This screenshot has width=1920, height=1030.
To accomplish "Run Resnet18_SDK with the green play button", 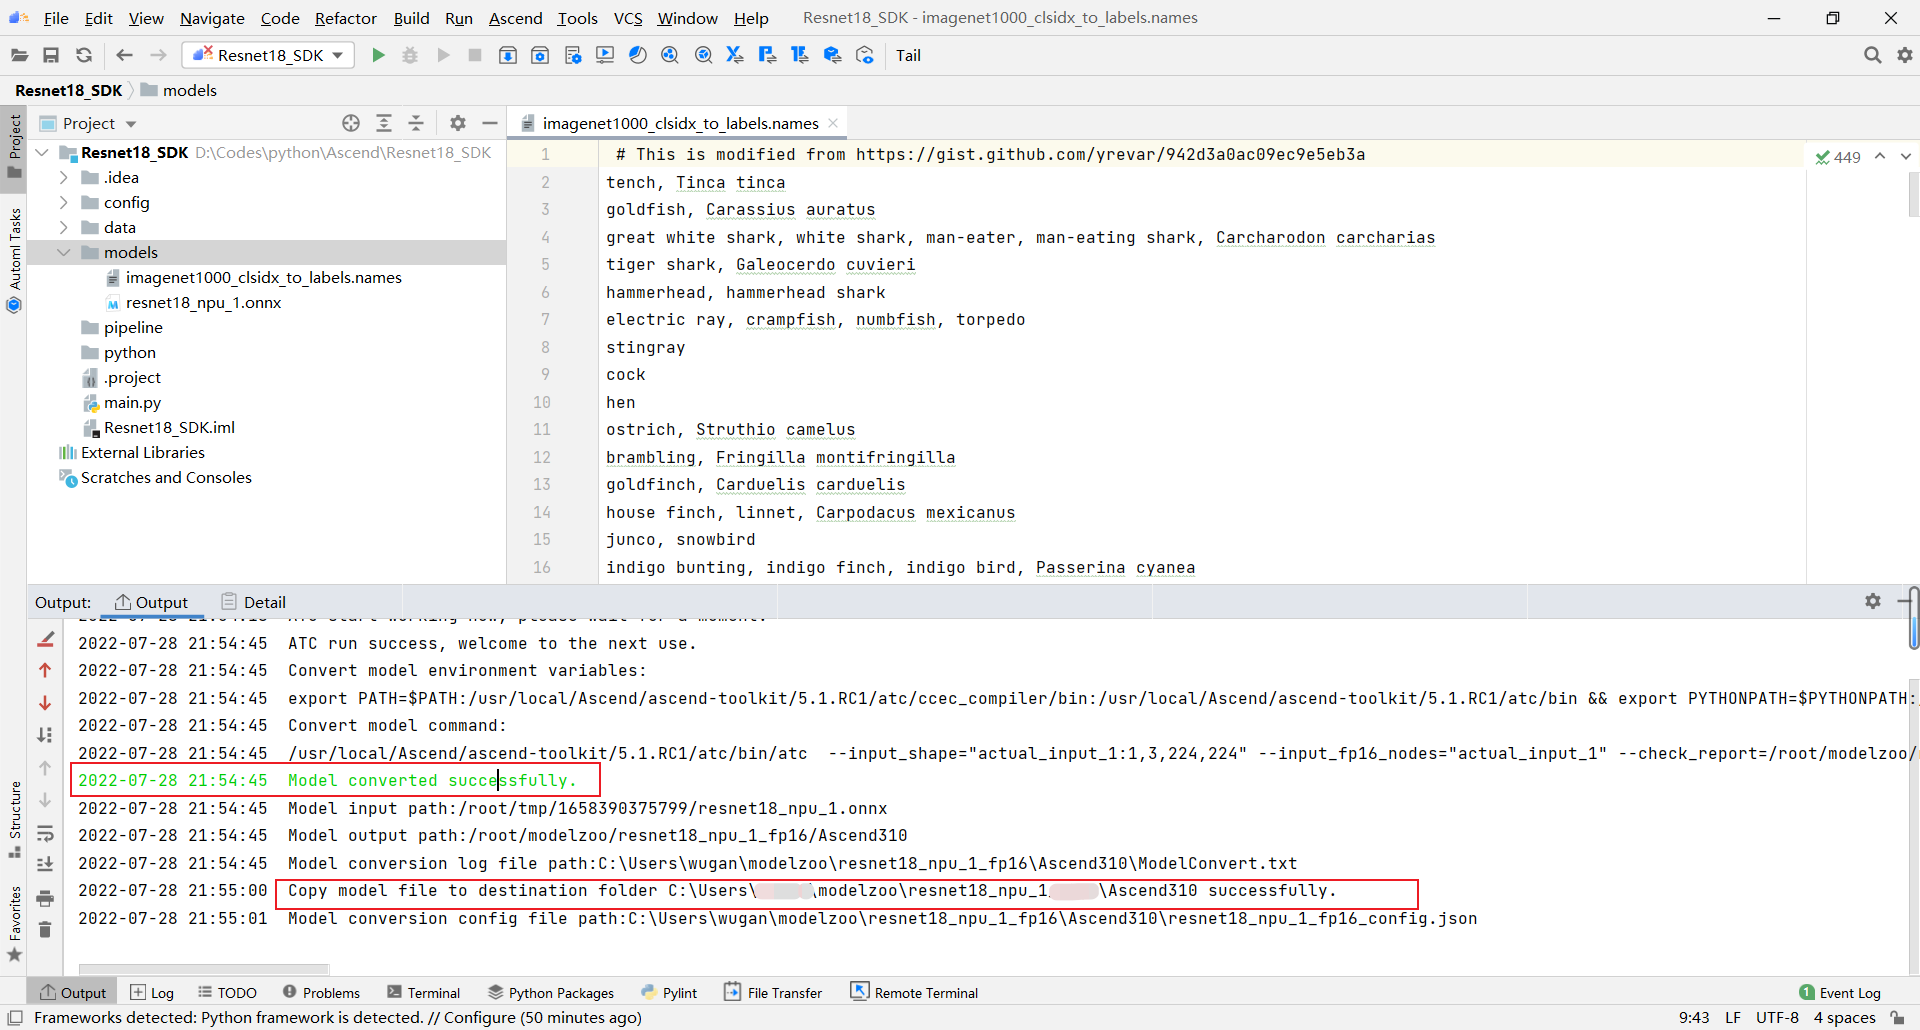I will [x=378, y=55].
